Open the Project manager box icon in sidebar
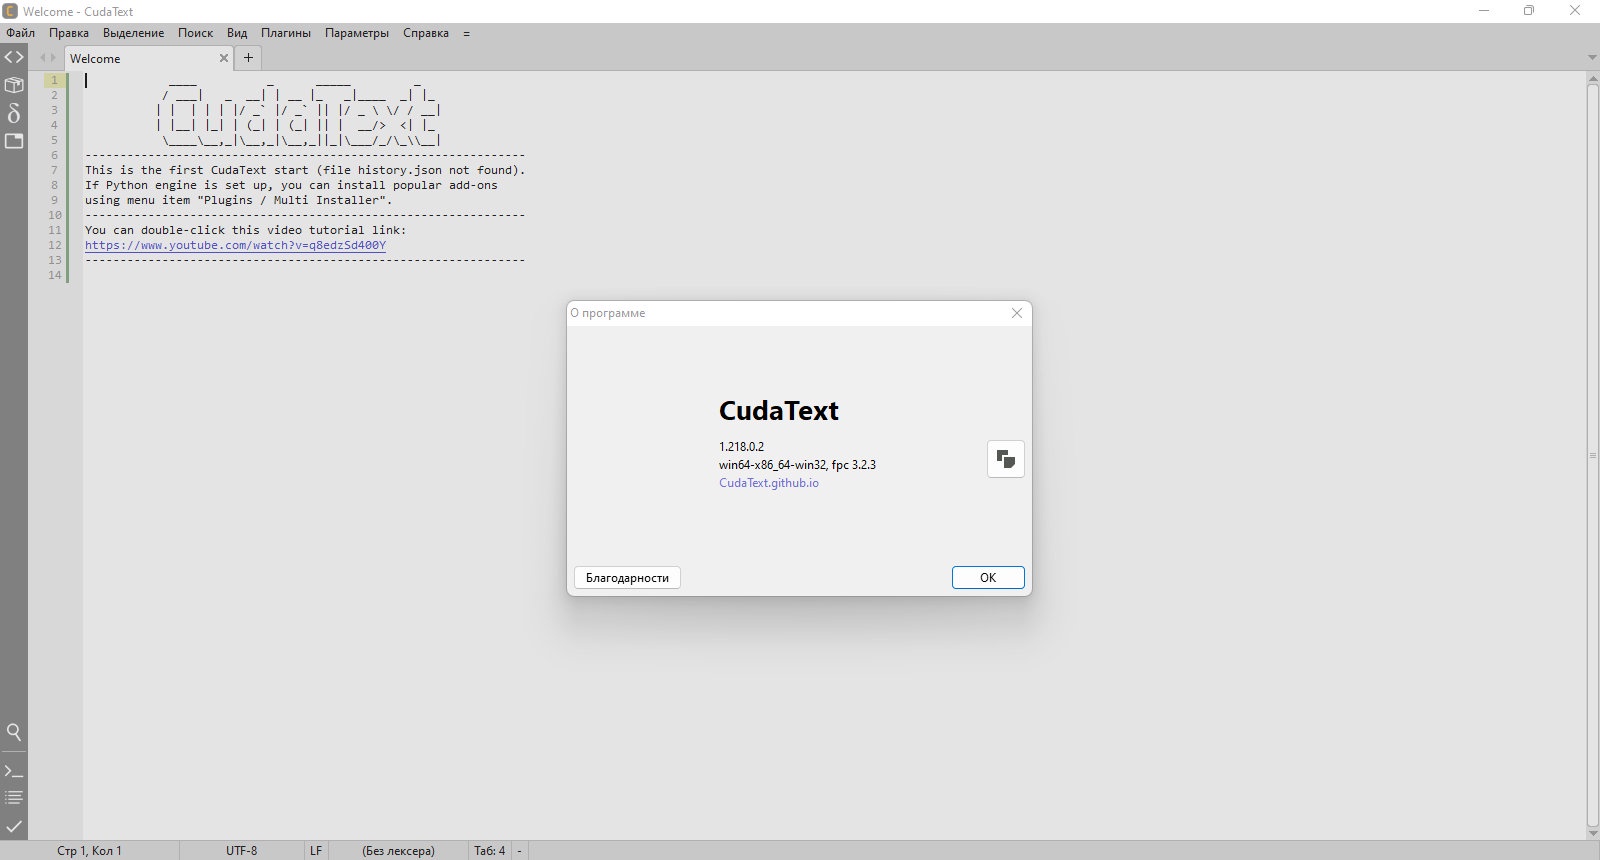 [14, 85]
